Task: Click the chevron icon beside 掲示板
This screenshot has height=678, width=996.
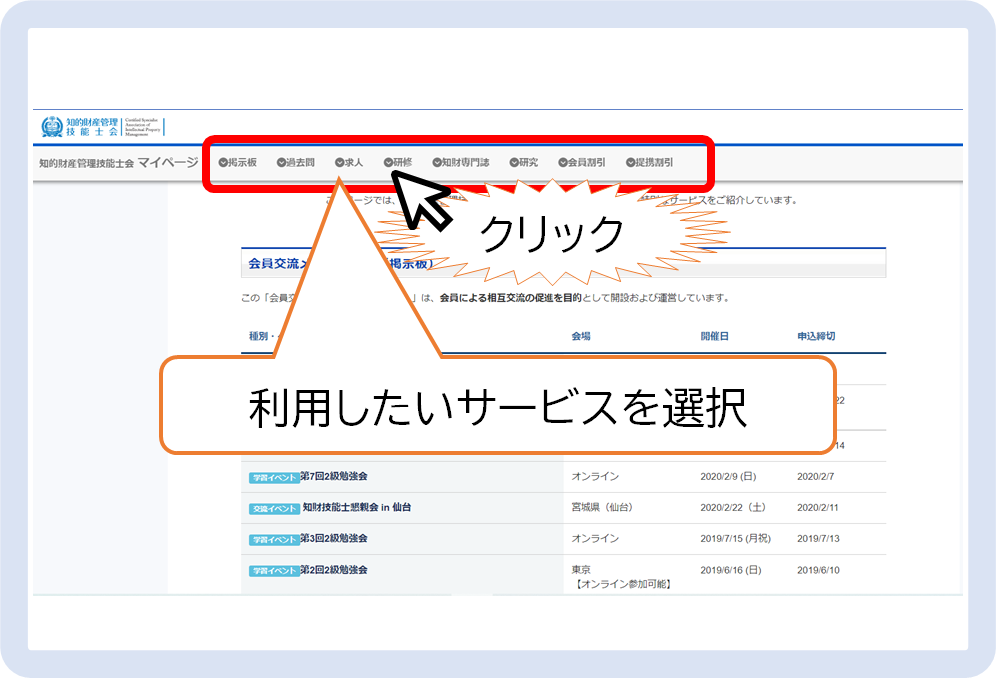Action: 222,162
